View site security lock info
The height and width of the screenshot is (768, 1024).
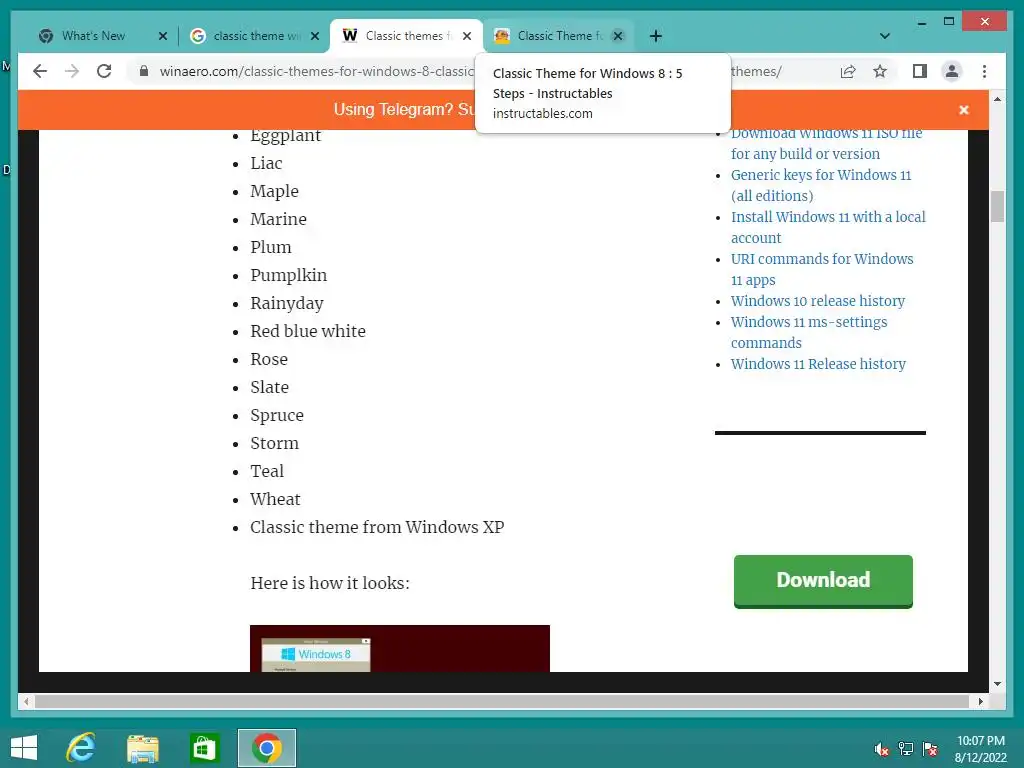pos(144,71)
